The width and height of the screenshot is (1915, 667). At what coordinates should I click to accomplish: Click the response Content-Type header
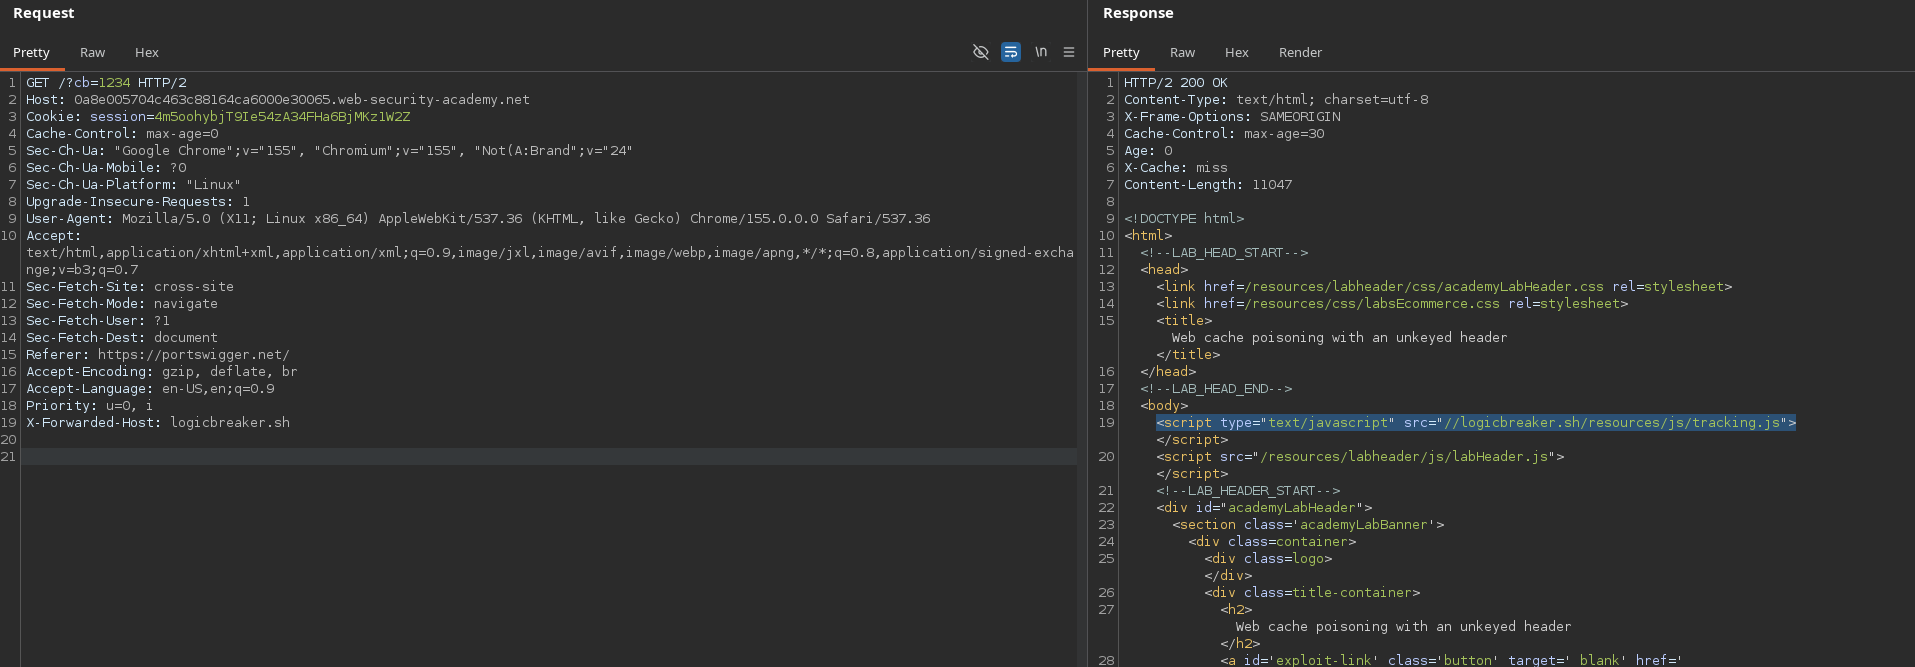[x=1276, y=100]
